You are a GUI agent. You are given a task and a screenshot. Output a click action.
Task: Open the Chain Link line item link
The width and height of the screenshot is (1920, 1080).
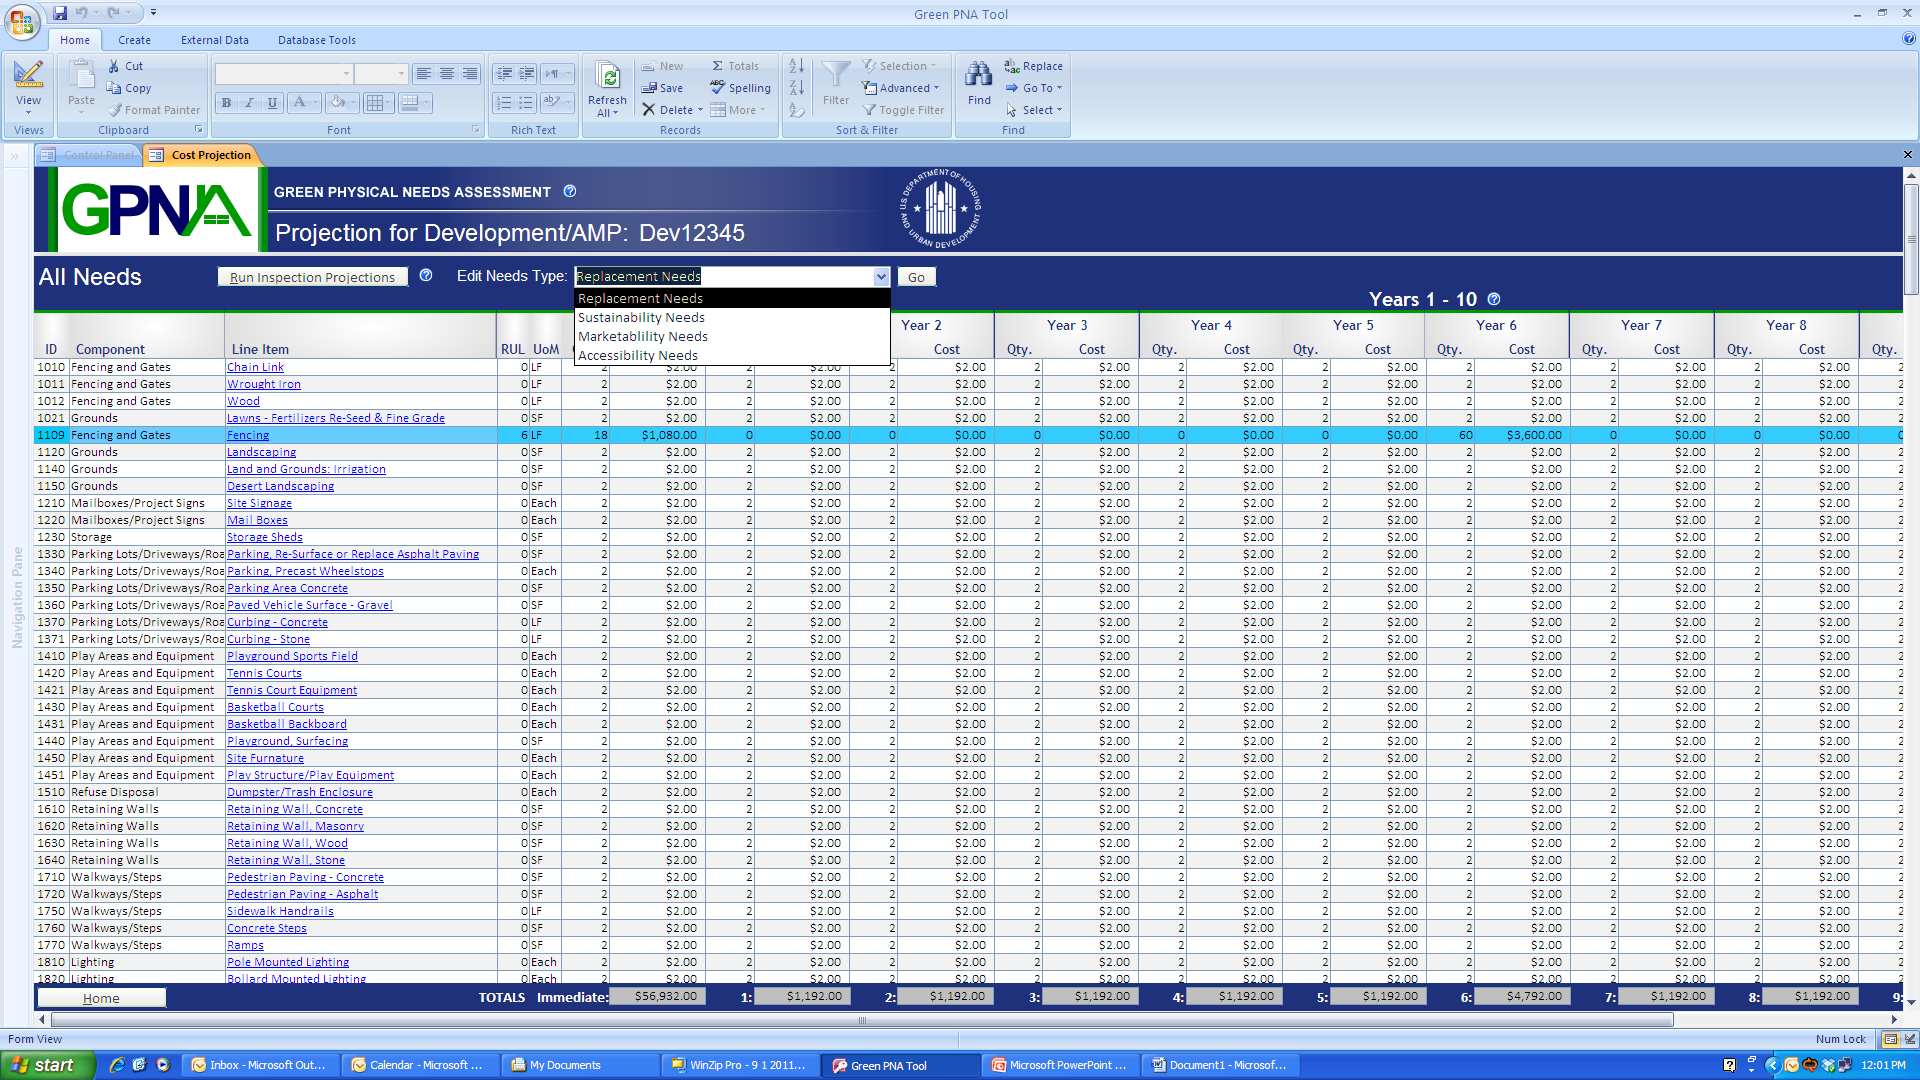point(255,367)
